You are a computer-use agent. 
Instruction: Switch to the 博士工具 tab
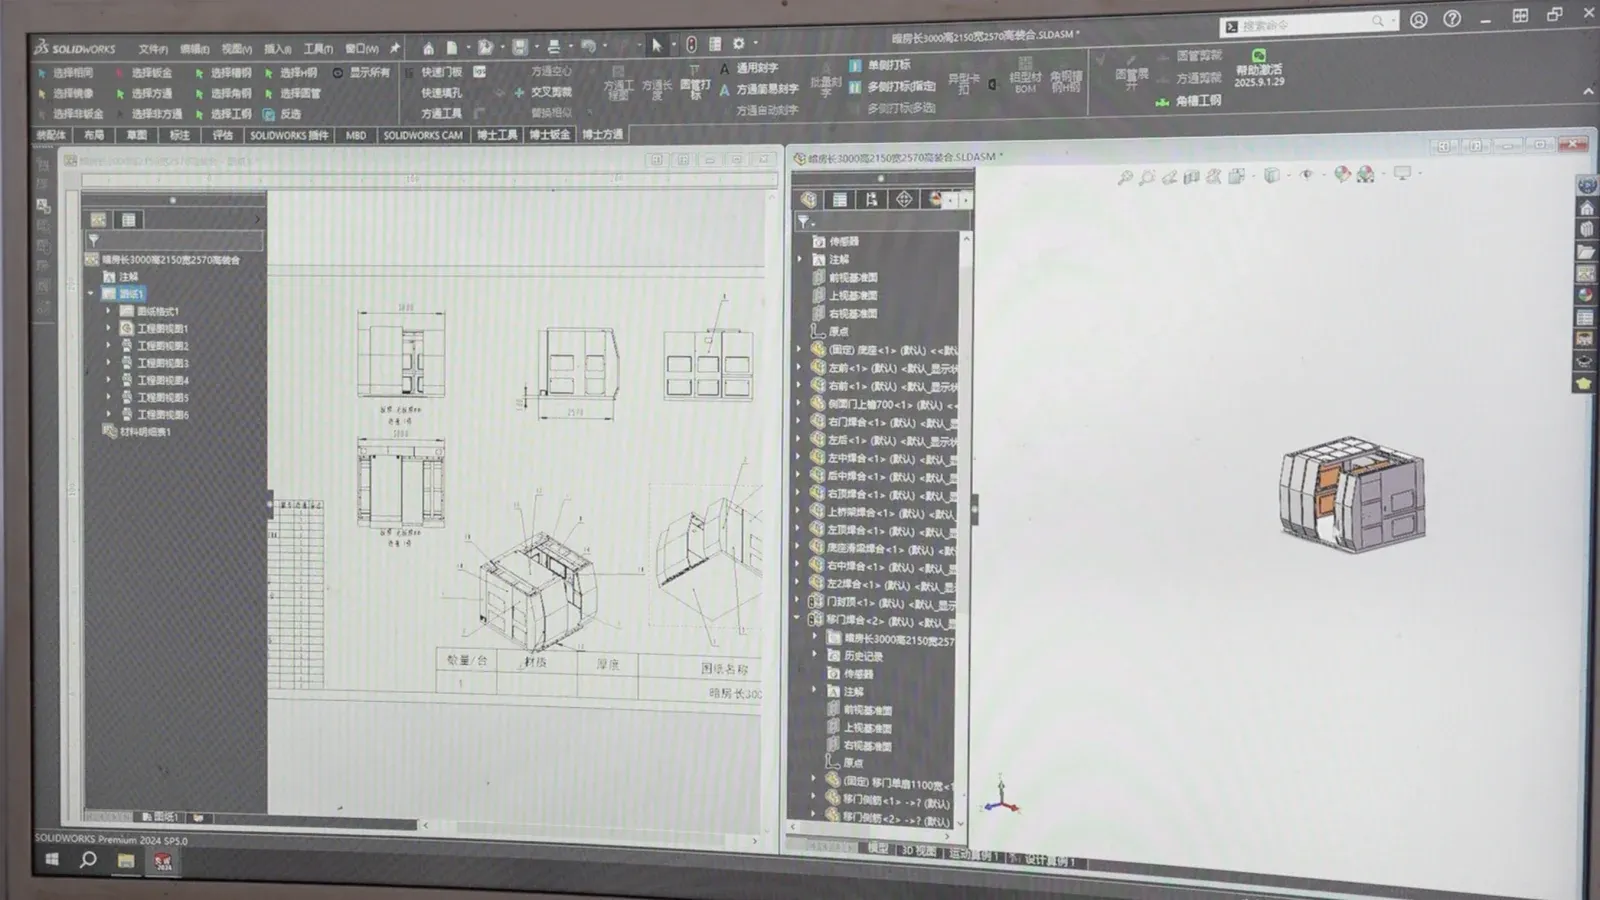[x=497, y=135]
